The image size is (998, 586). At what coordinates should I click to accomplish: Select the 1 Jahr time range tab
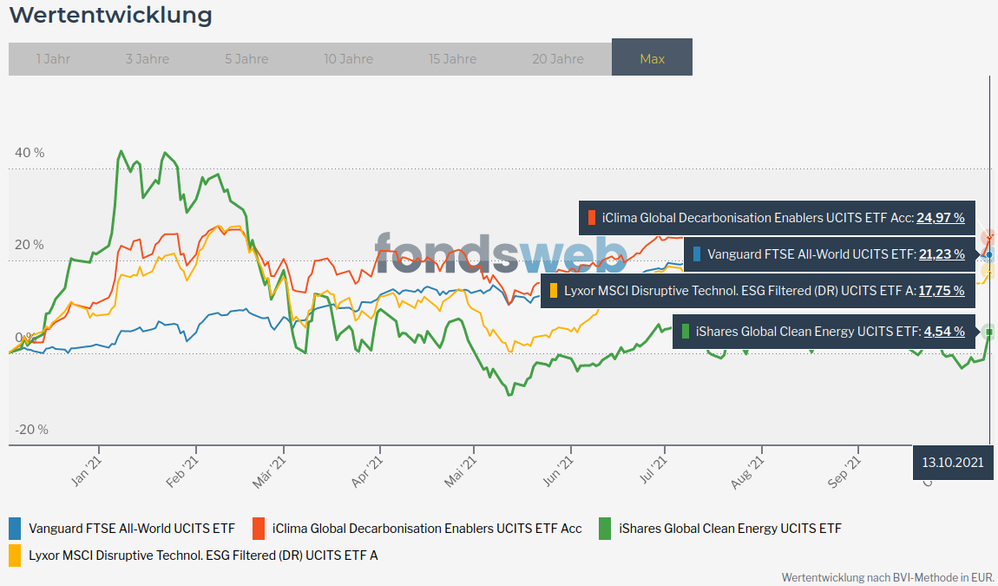53,59
